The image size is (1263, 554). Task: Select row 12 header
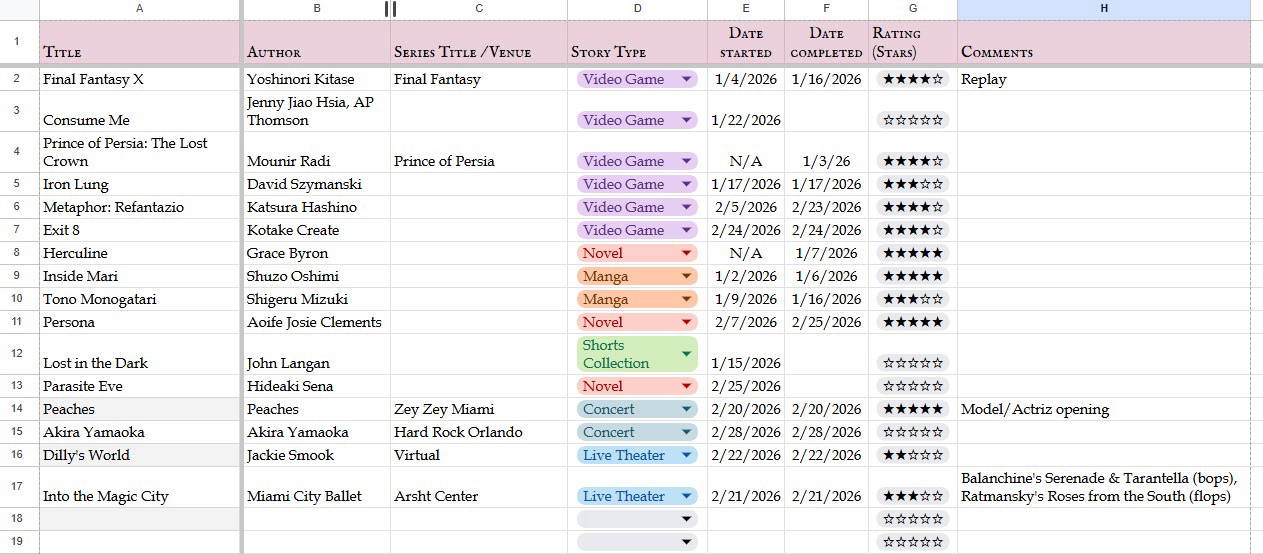(19, 353)
